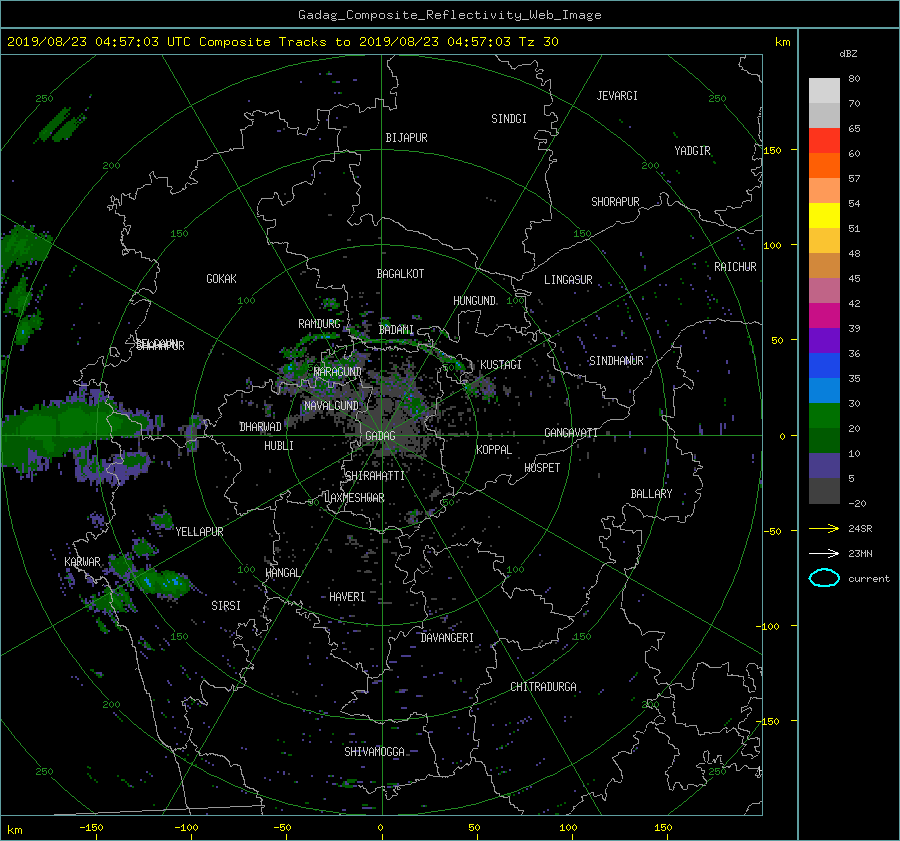Viewport: 900px width, 841px height.
Task: Click the JEVARGI city label
Action: 617,96
